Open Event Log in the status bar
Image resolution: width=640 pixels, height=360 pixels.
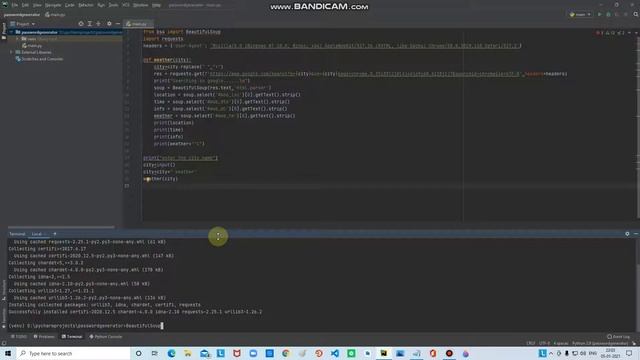(x=618, y=337)
